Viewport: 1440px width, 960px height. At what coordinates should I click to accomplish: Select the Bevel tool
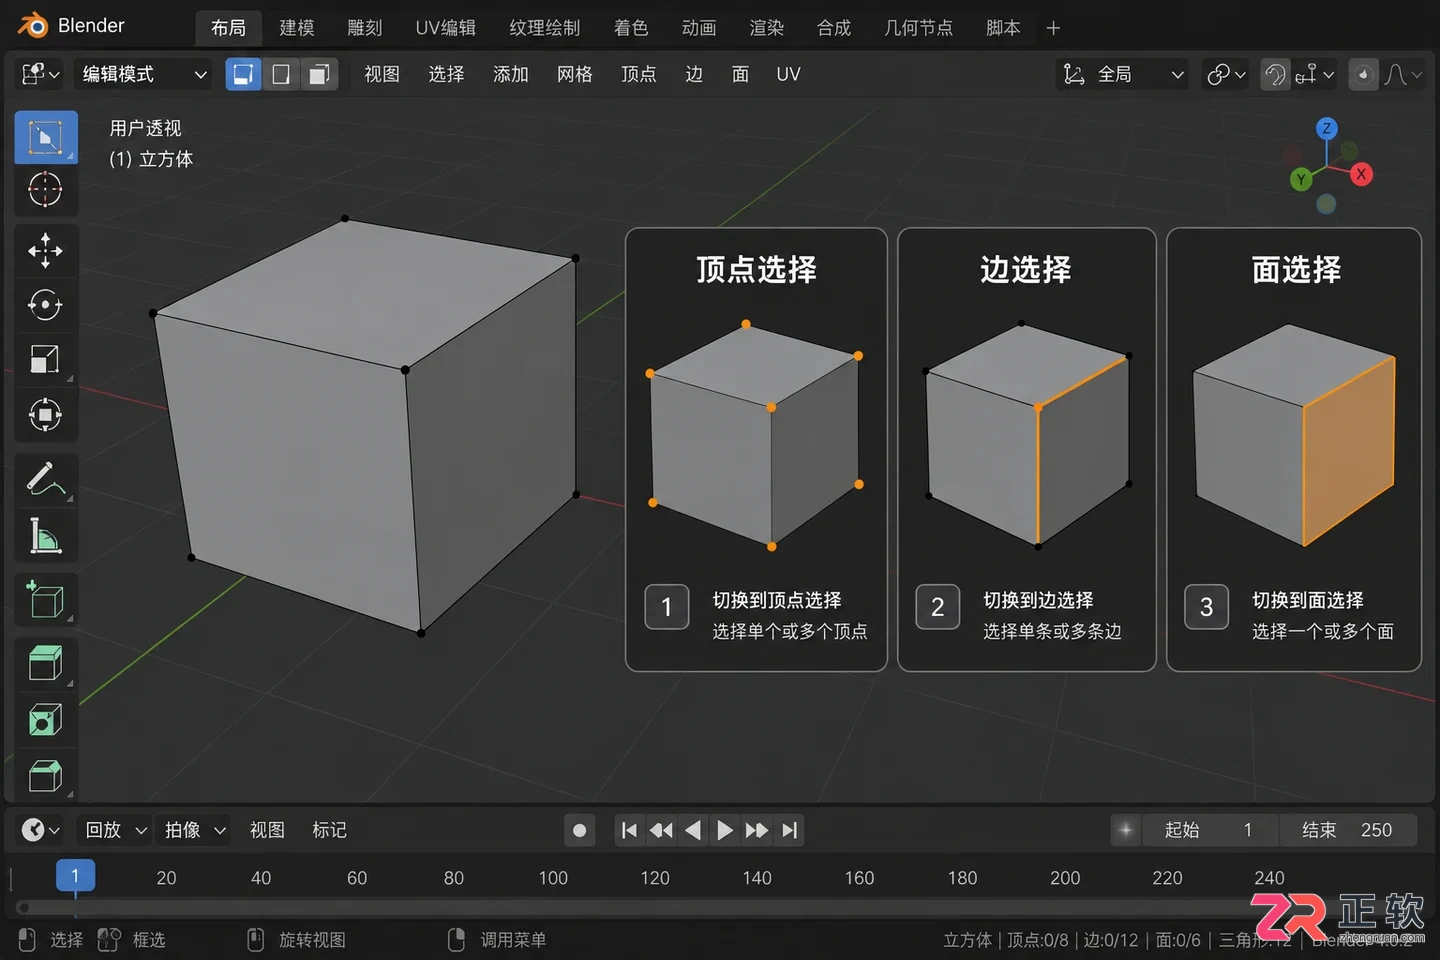click(46, 775)
